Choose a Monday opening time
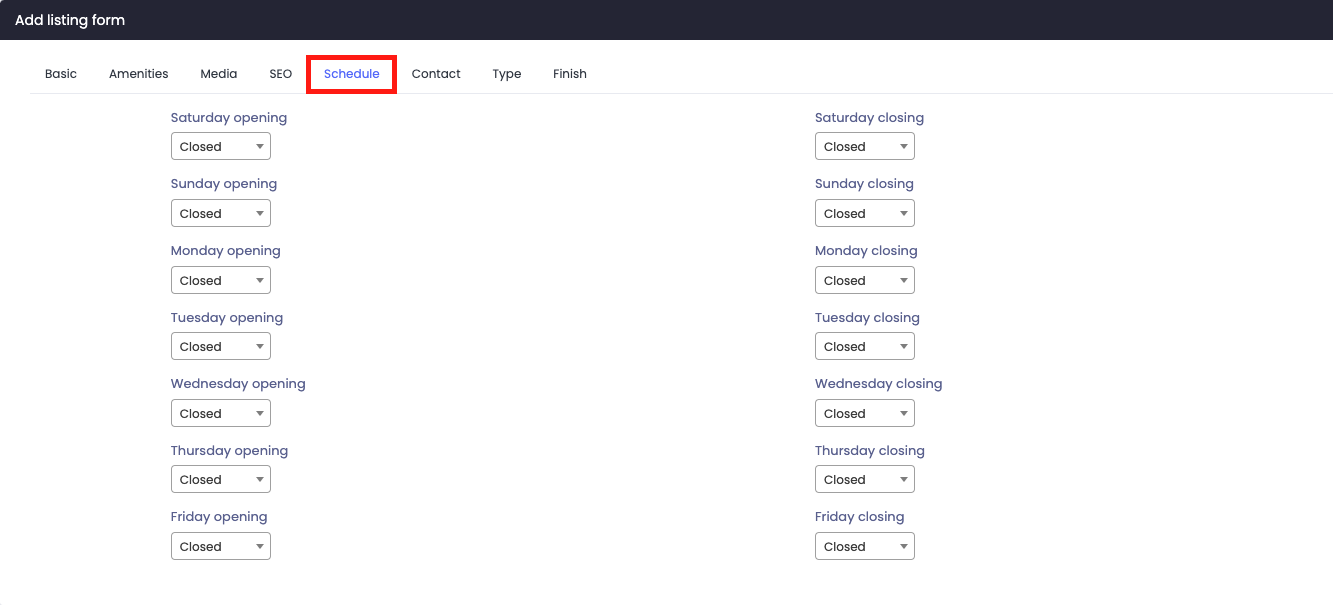 point(221,280)
